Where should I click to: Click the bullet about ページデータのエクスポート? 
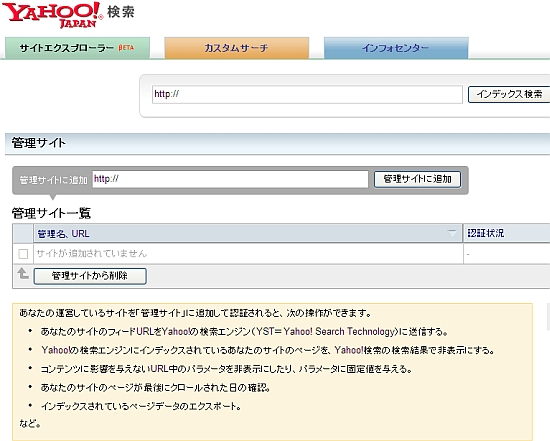pos(141,406)
